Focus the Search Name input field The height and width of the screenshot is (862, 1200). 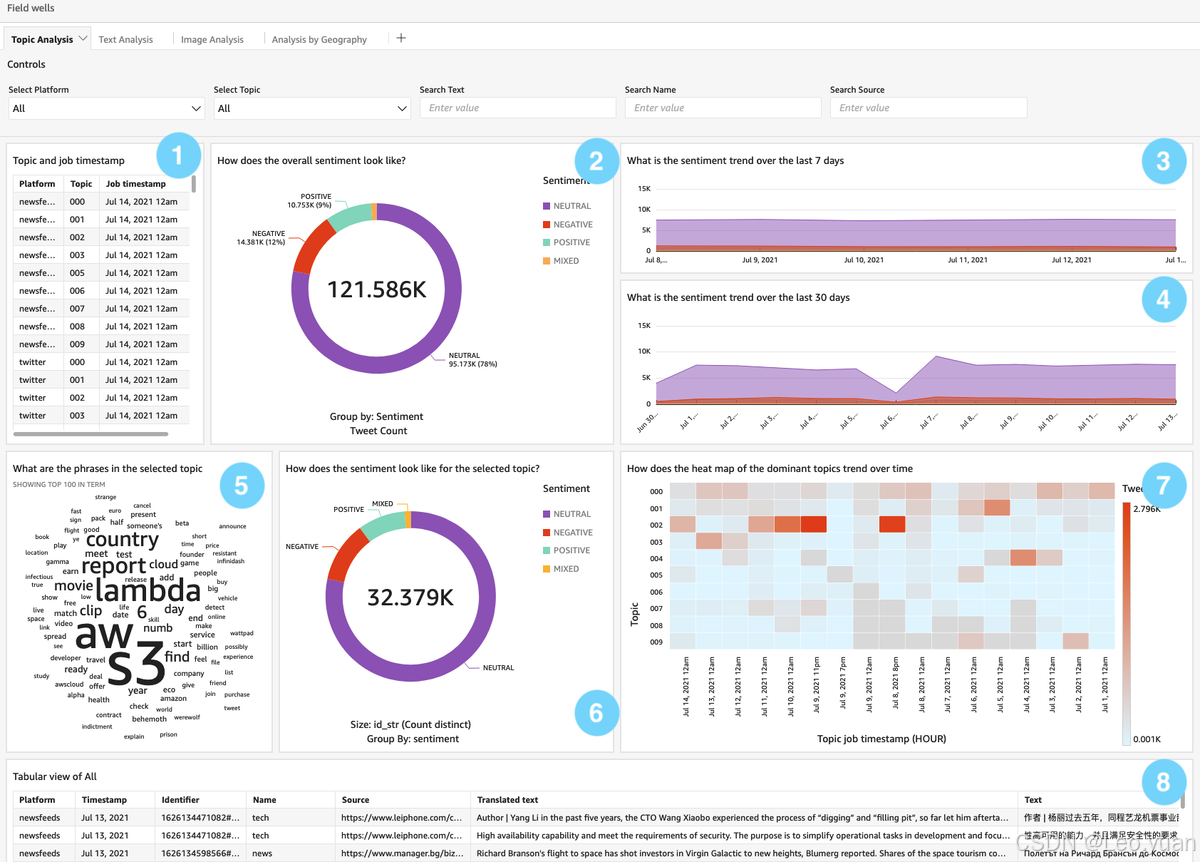pyautogui.click(x=723, y=108)
